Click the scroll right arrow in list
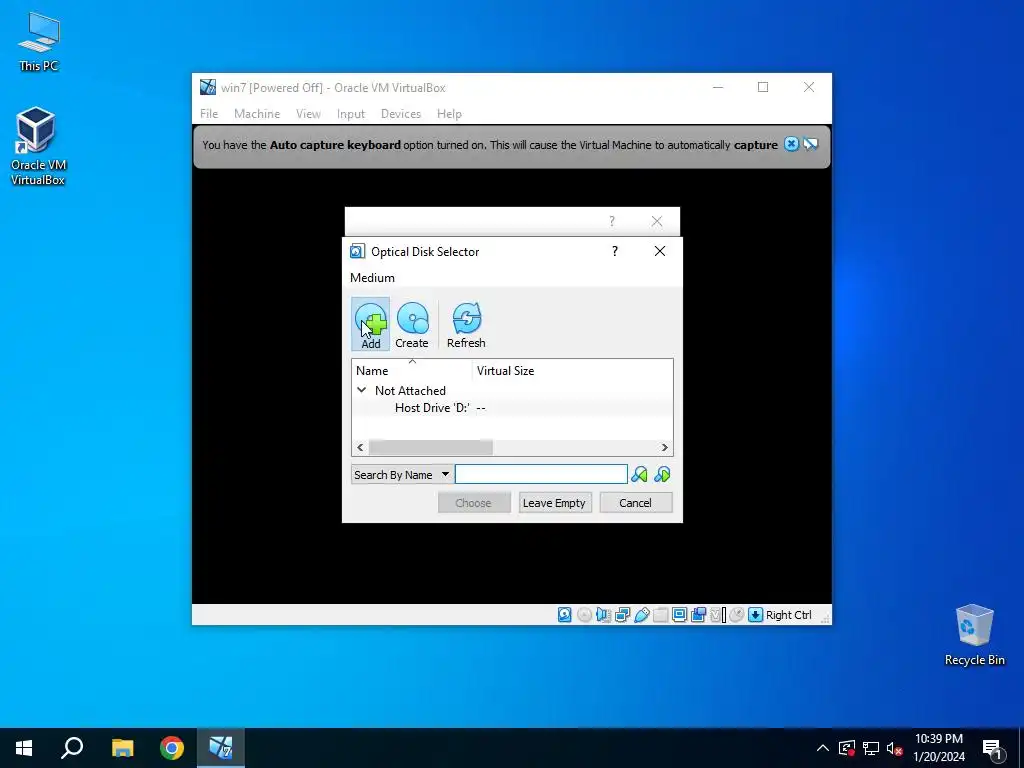This screenshot has width=1024, height=768. [664, 447]
